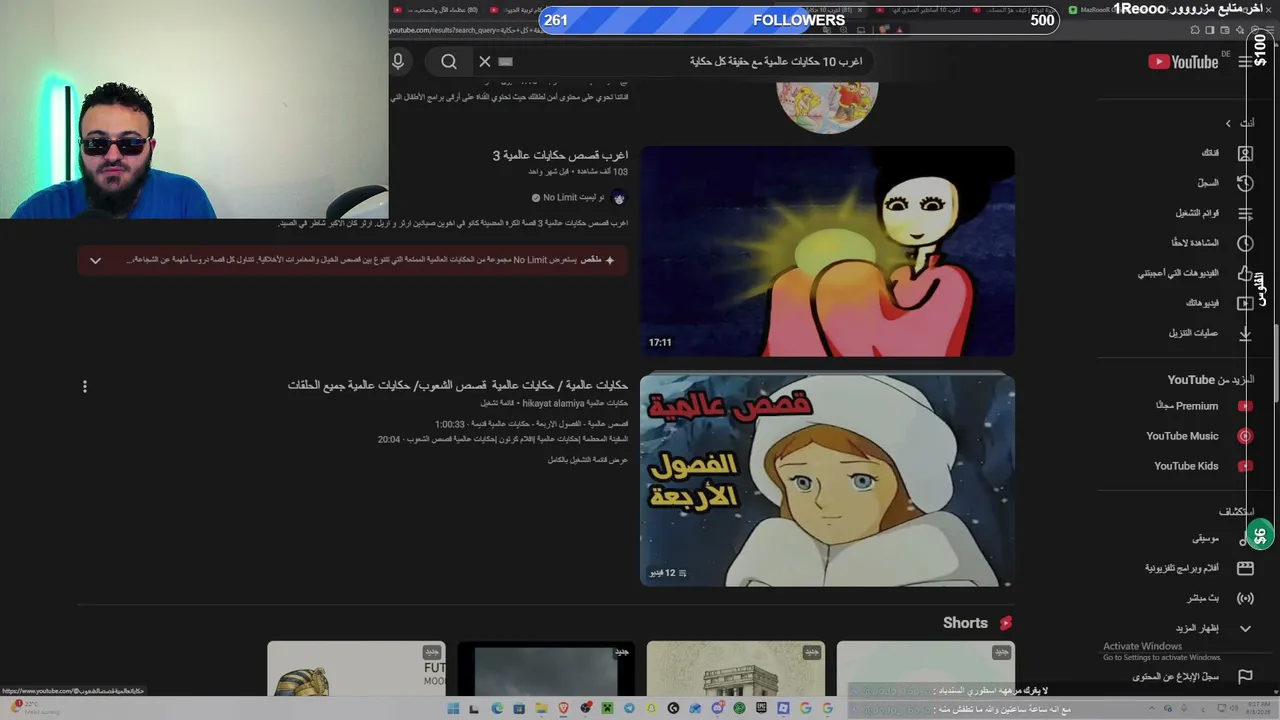Open Brave browser from the taskbar
This screenshot has width=1280, height=720.
pos(563,708)
